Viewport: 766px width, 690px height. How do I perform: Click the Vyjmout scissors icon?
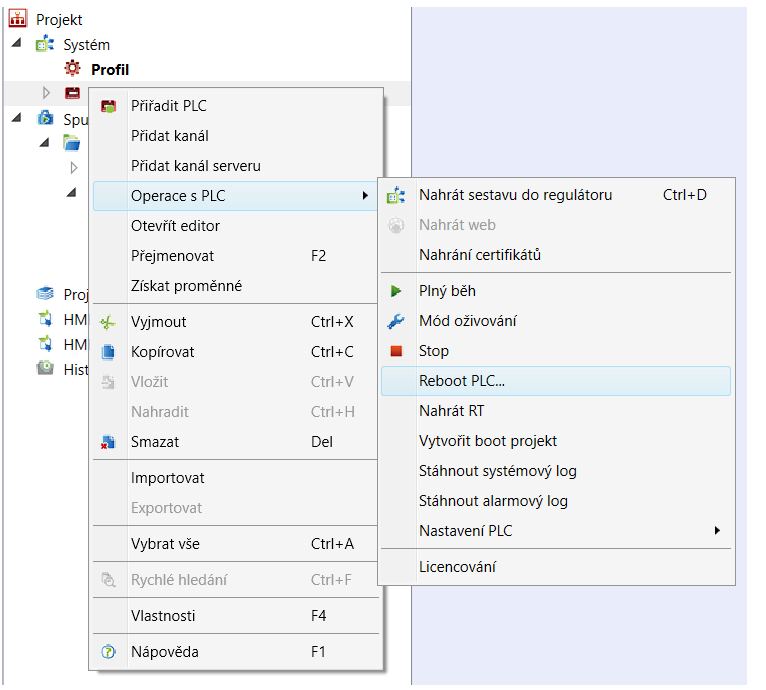pos(109,322)
